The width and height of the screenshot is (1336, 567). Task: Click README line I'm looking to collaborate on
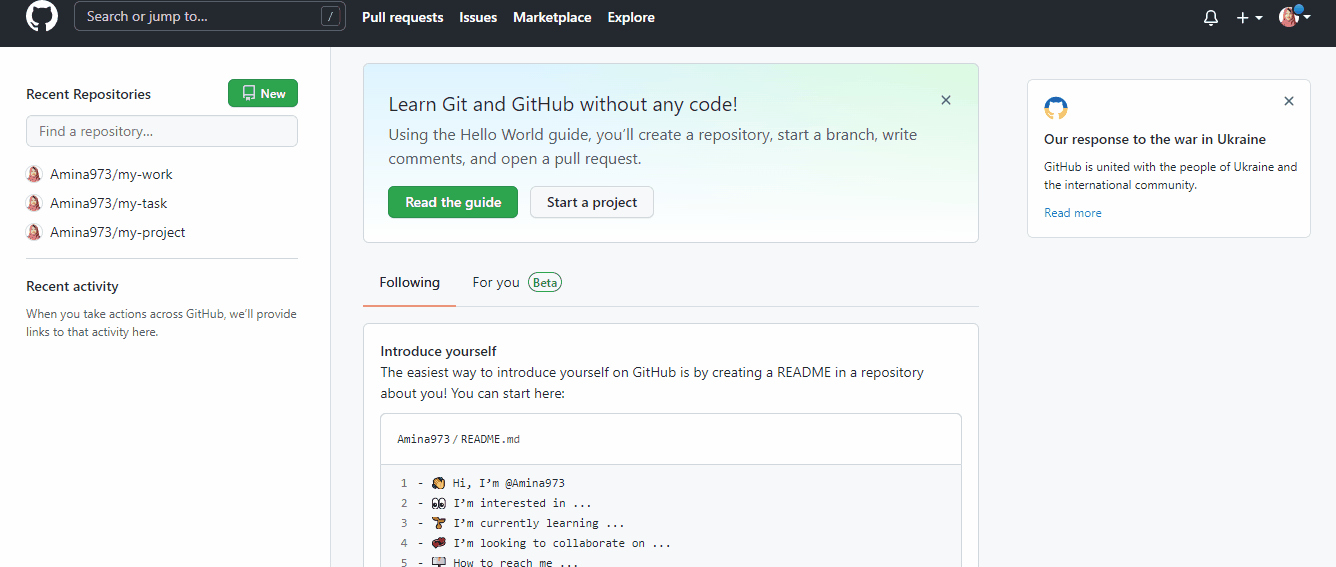pyautogui.click(x=562, y=543)
